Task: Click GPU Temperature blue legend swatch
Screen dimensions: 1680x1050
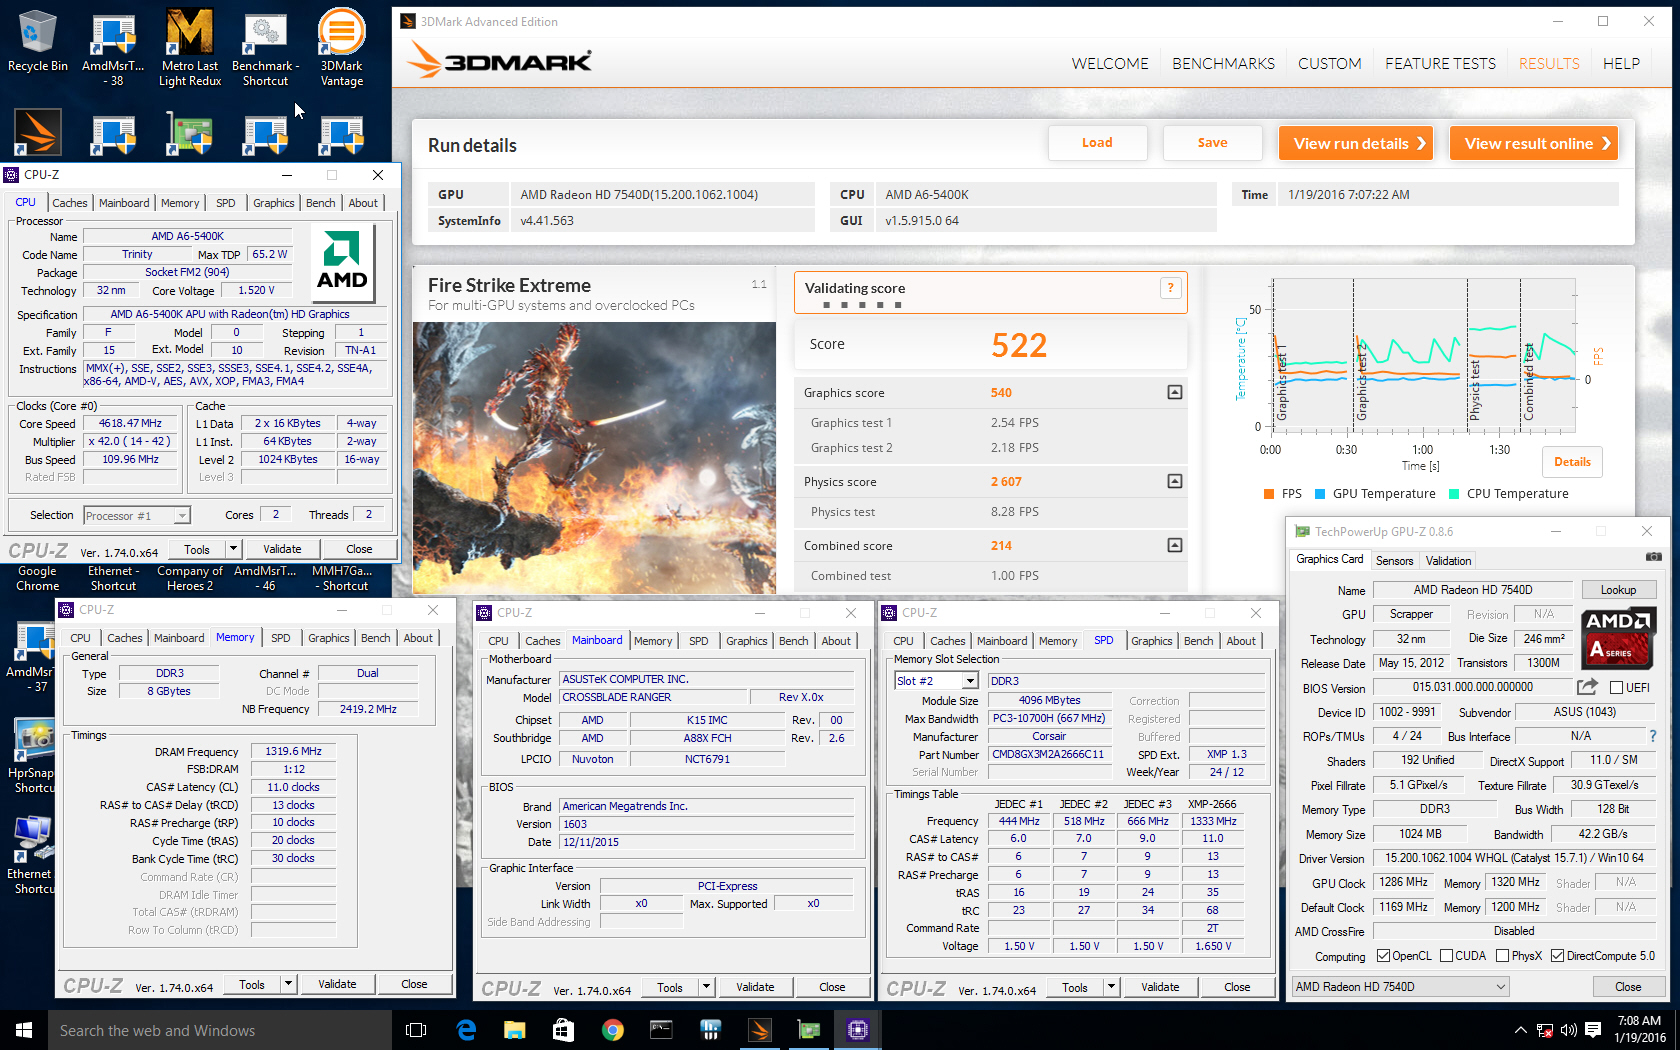Action: (1320, 494)
